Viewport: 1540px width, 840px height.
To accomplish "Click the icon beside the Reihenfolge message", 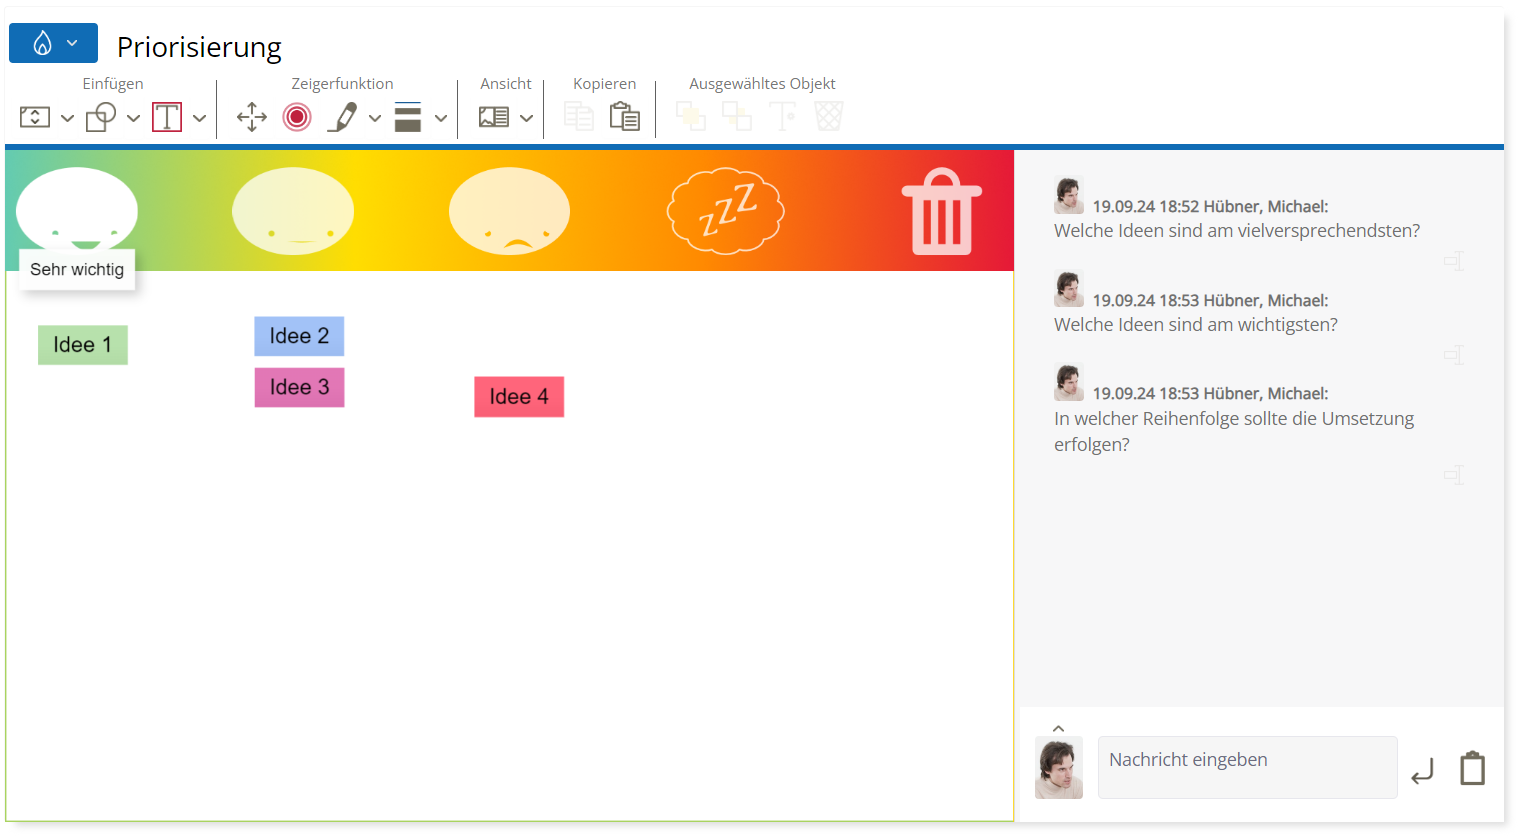I will point(1454,474).
